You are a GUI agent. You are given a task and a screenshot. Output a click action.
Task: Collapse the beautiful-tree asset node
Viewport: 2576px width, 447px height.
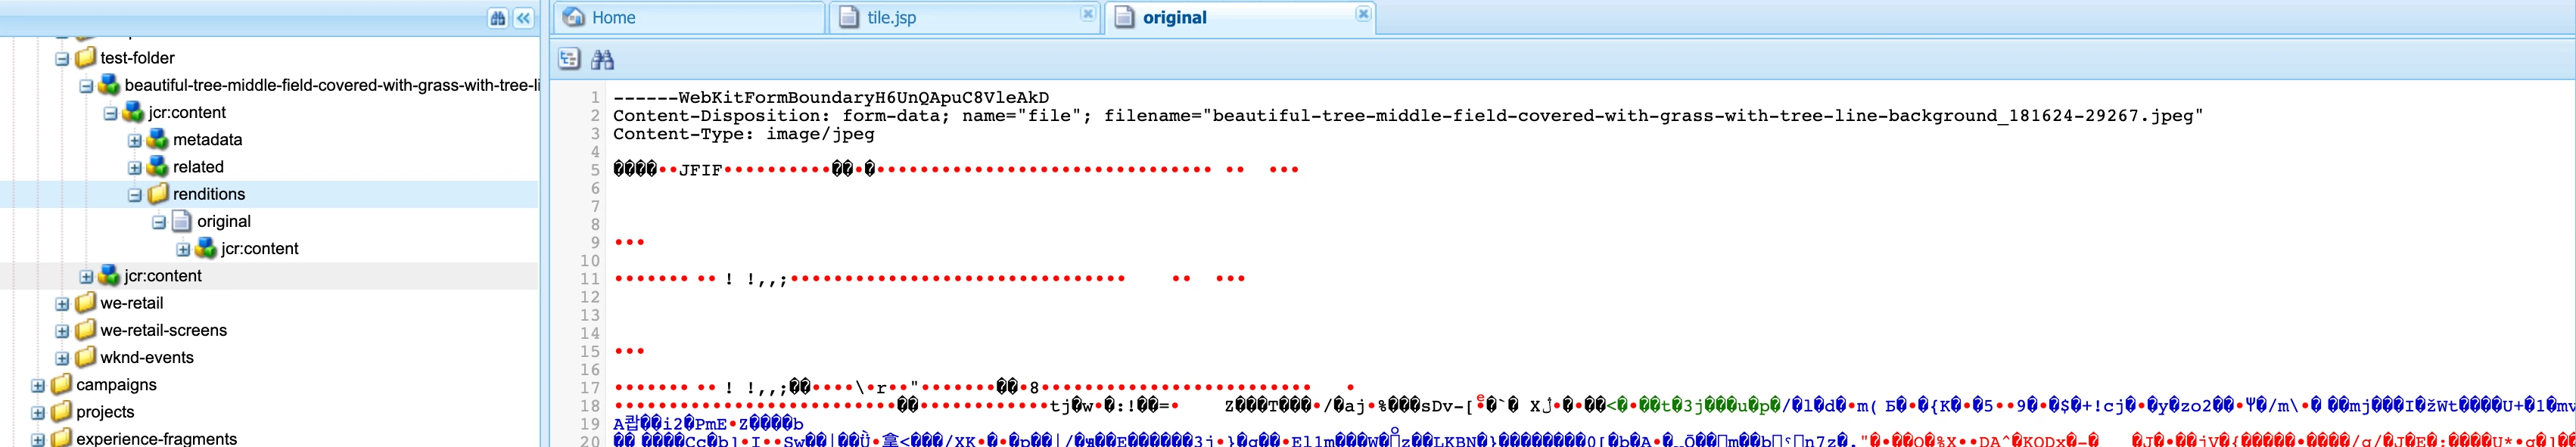[x=86, y=86]
